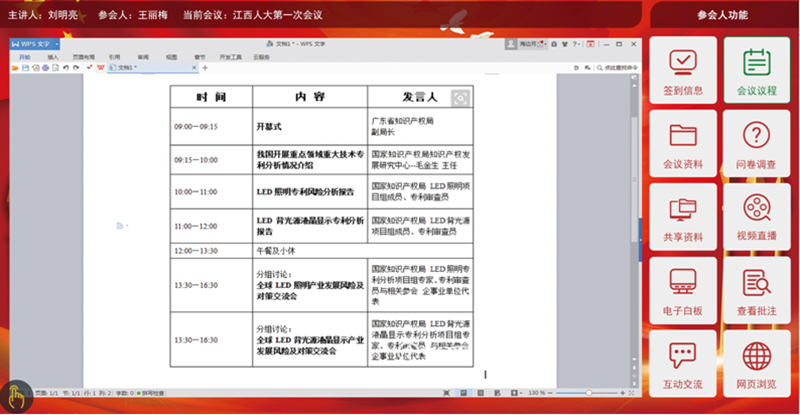The height and width of the screenshot is (415, 800).
Task: Open 会议议程 meeting agenda
Action: pos(756,70)
